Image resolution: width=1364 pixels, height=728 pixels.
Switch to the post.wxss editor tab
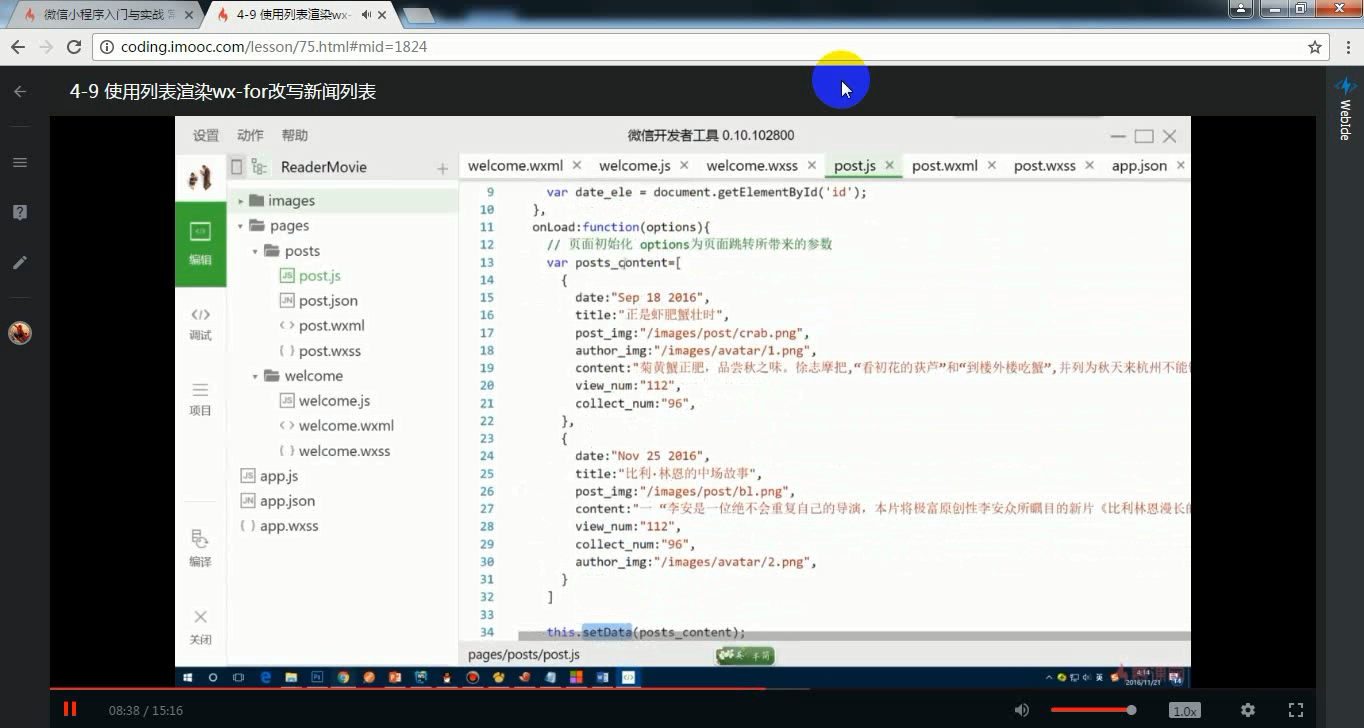pyautogui.click(x=1045, y=166)
